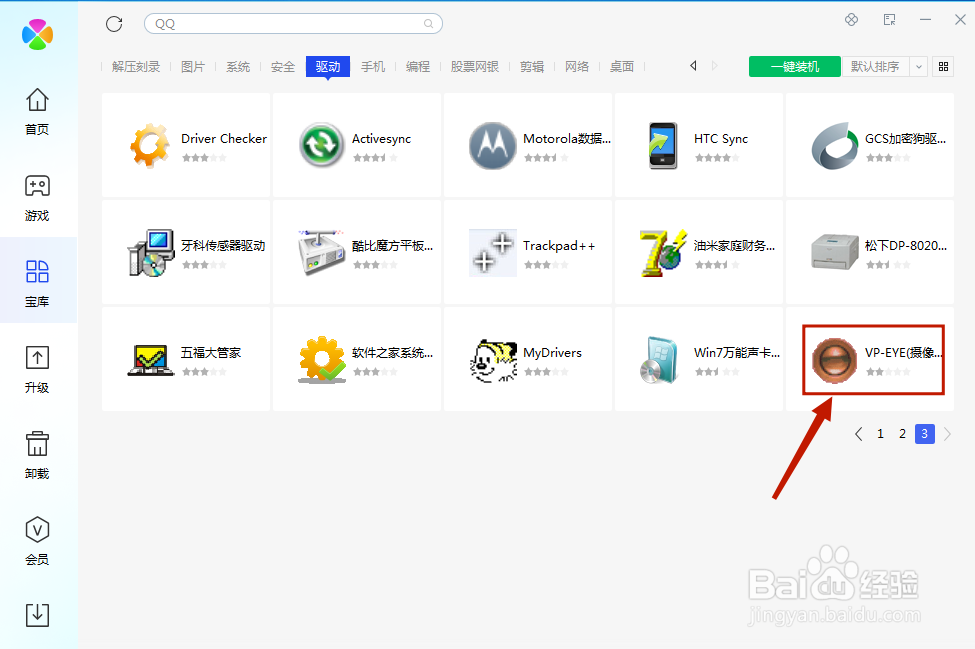This screenshot has width=975, height=649.
Task: Click 牙科传感器驱动 title text
Action: [x=223, y=246]
